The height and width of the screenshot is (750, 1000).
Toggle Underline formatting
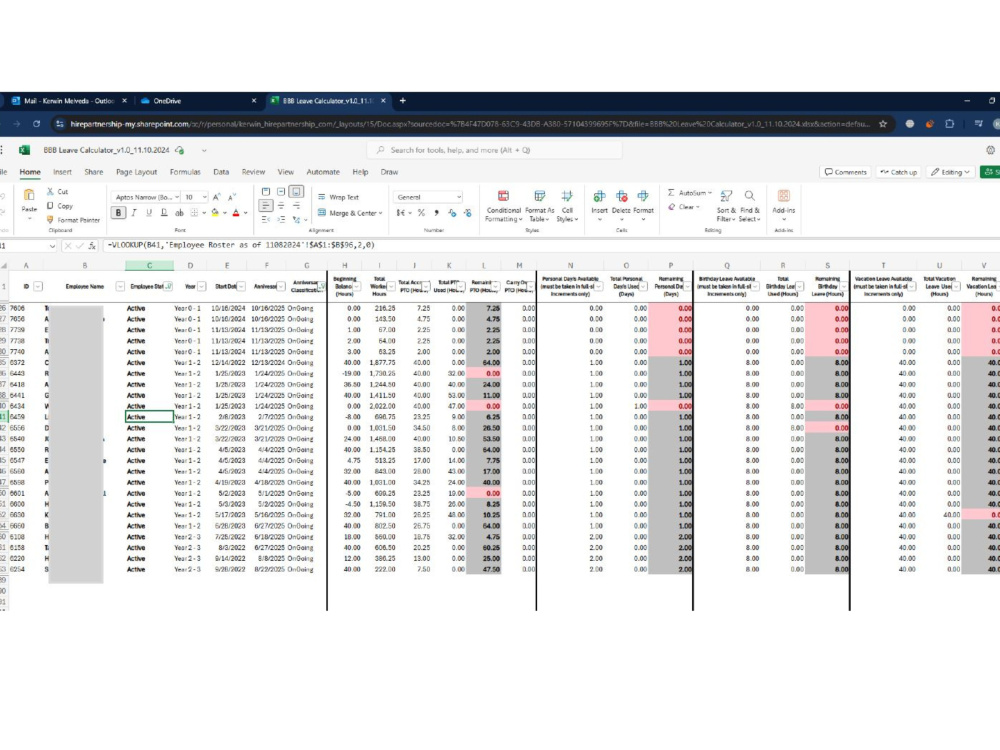[149, 212]
